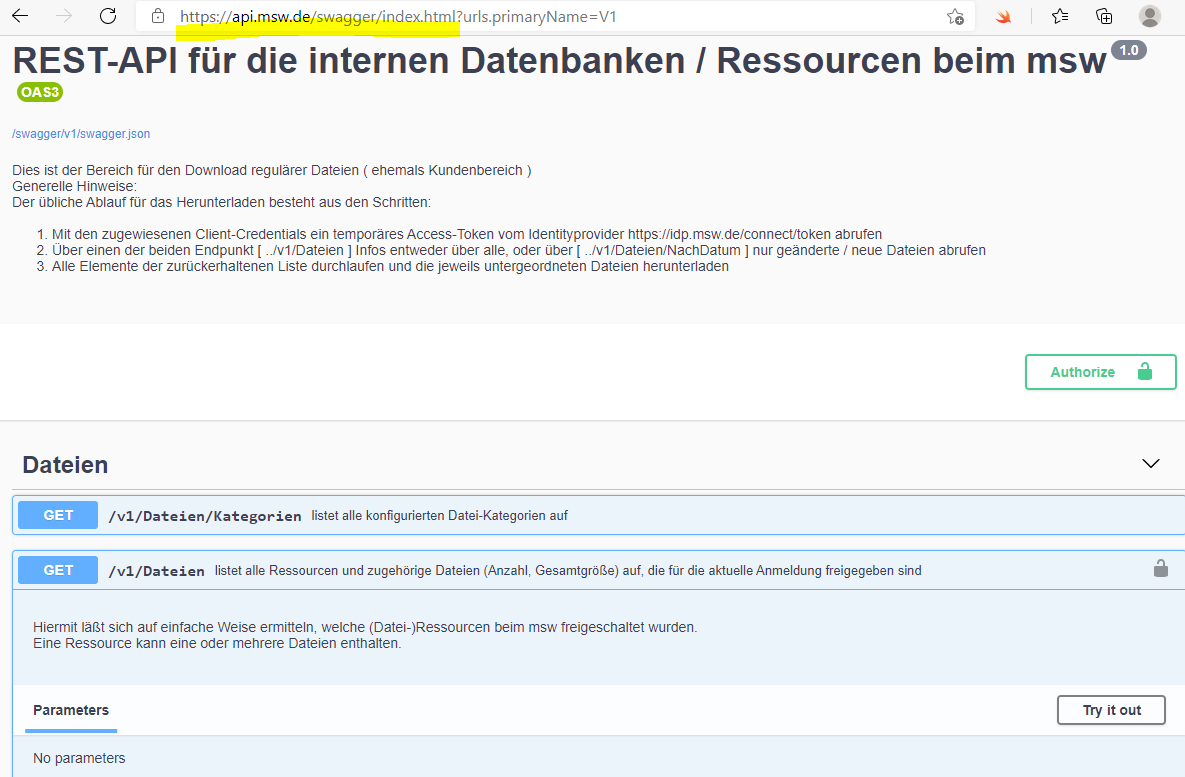Reload the page with the refresh icon
Viewport: 1185px width, 777px height.
(x=108, y=16)
